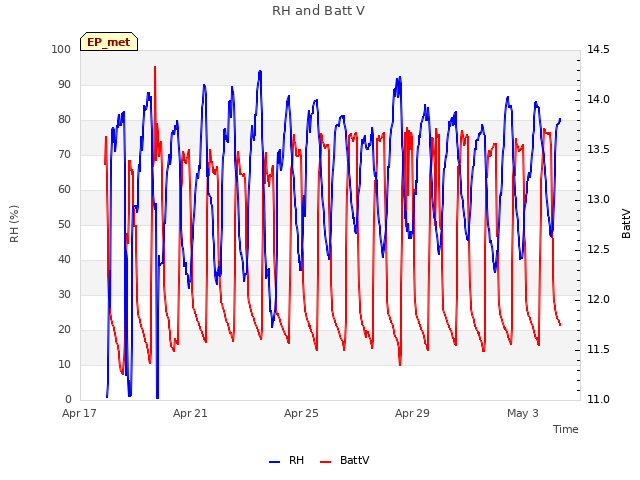Click the 'May 3' x-axis label
The image size is (640, 480).
click(523, 413)
